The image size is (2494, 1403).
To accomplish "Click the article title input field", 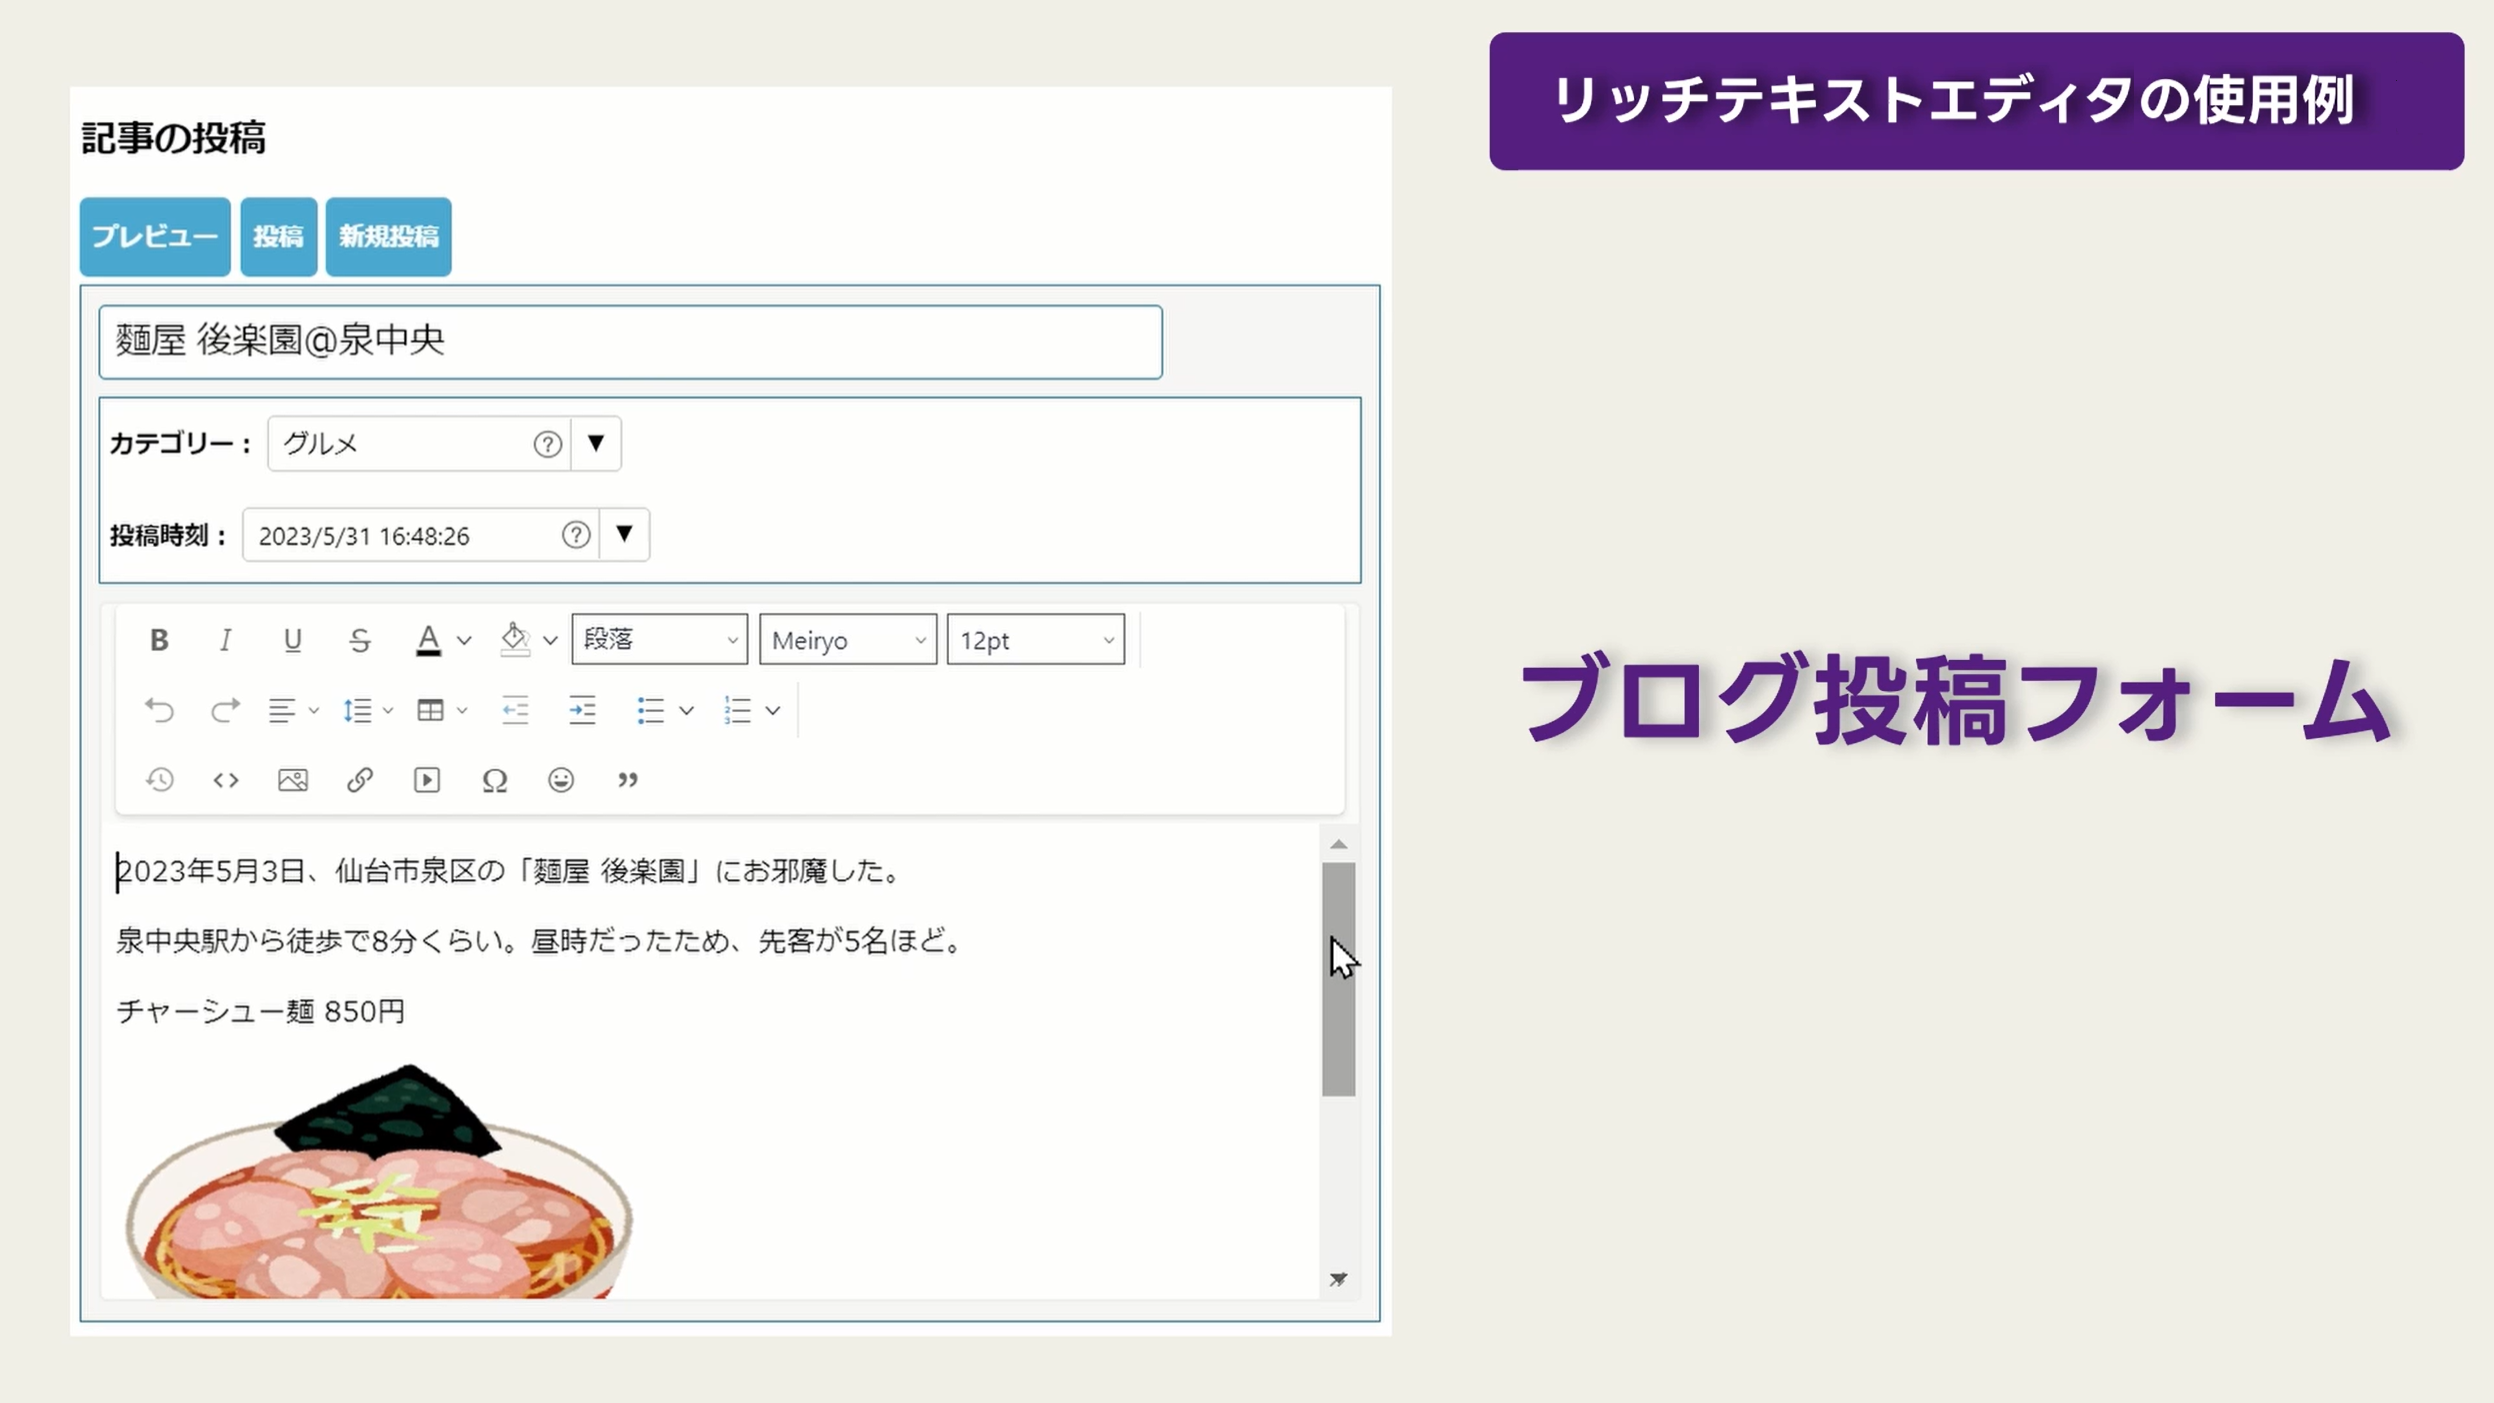I will pos(630,342).
